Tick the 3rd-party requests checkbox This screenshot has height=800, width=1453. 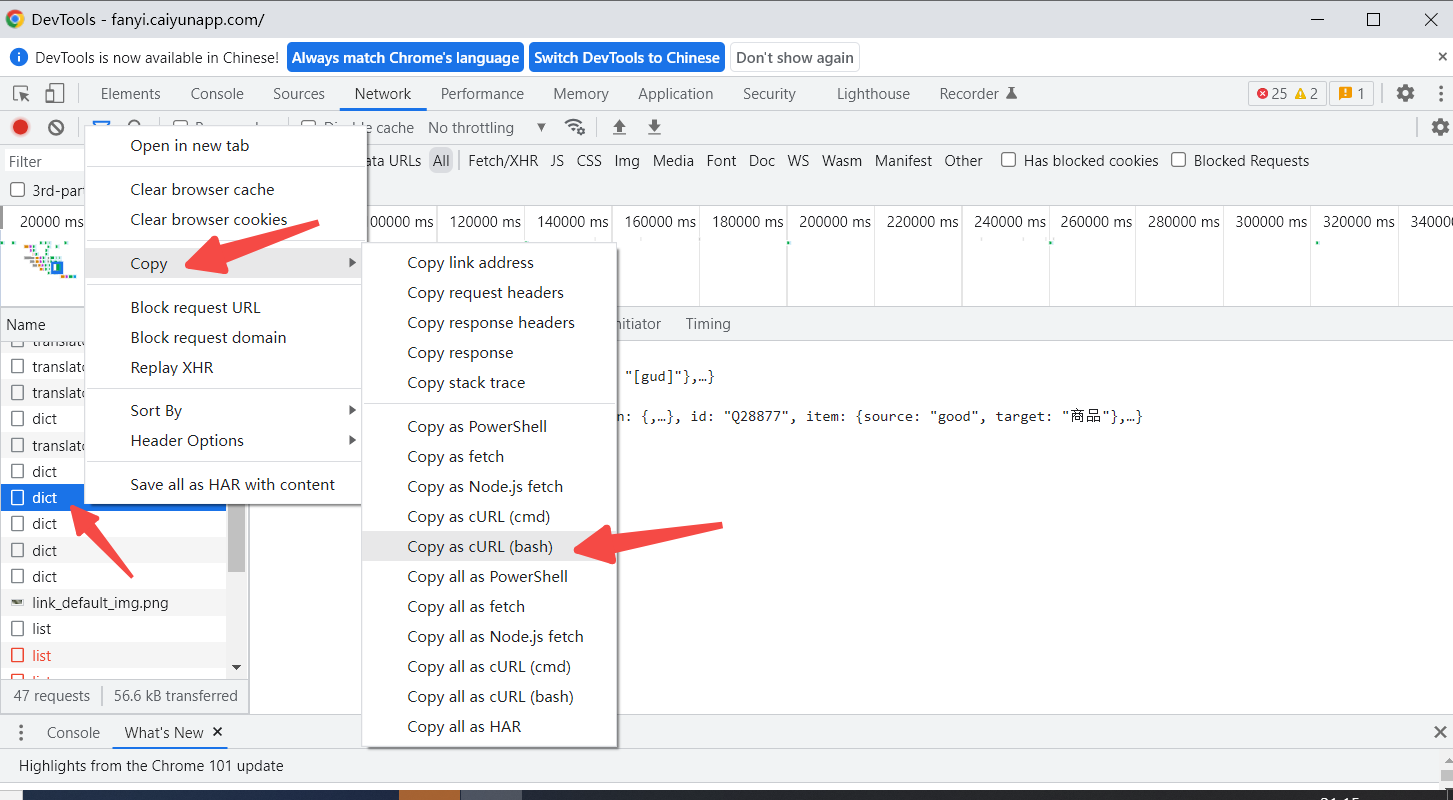[17, 190]
